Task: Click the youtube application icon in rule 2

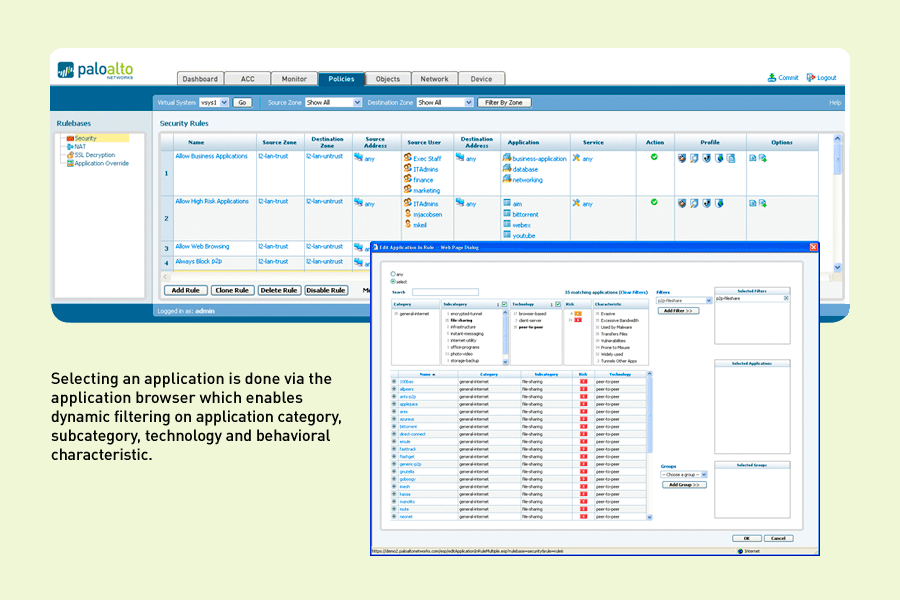Action: (x=507, y=235)
